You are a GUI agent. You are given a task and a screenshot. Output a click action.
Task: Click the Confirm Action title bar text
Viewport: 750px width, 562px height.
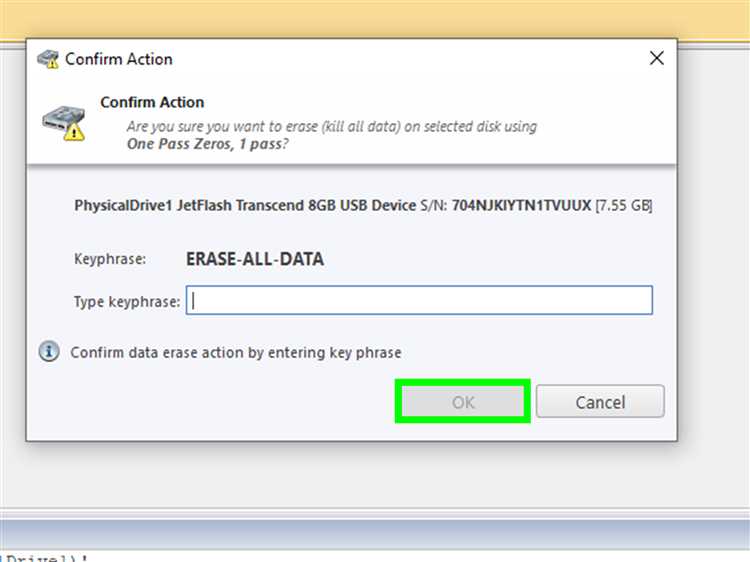click(x=119, y=59)
